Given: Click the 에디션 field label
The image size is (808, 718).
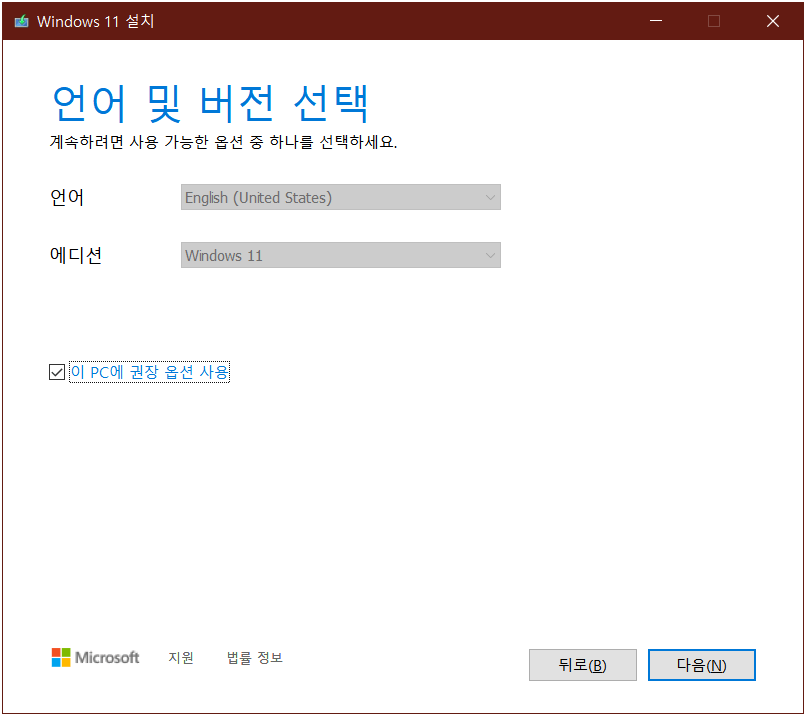Looking at the screenshot, I should coord(76,256).
